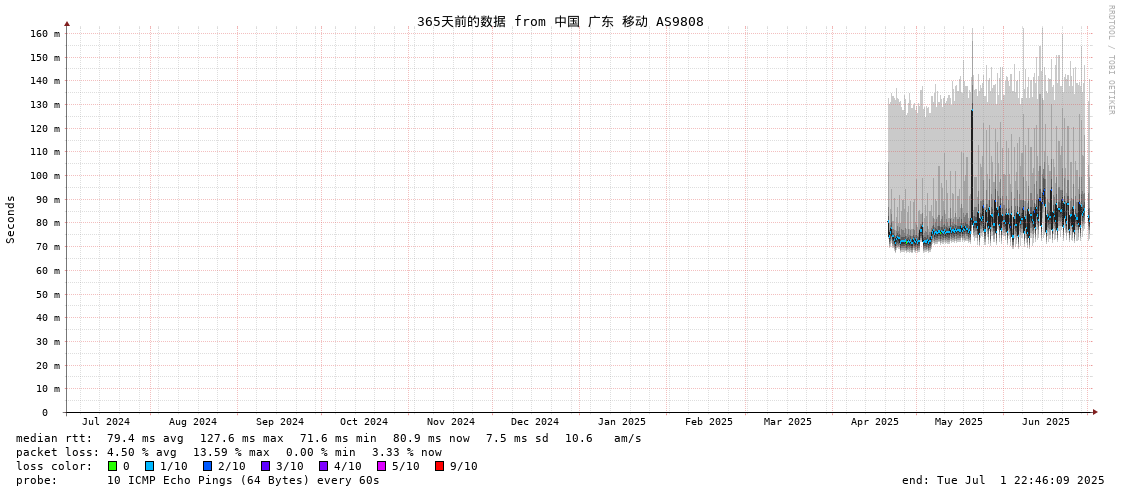Screen dimensions: 1121x494
Task: Click the purple 3/10 loss color swatch
Action: tap(265, 466)
